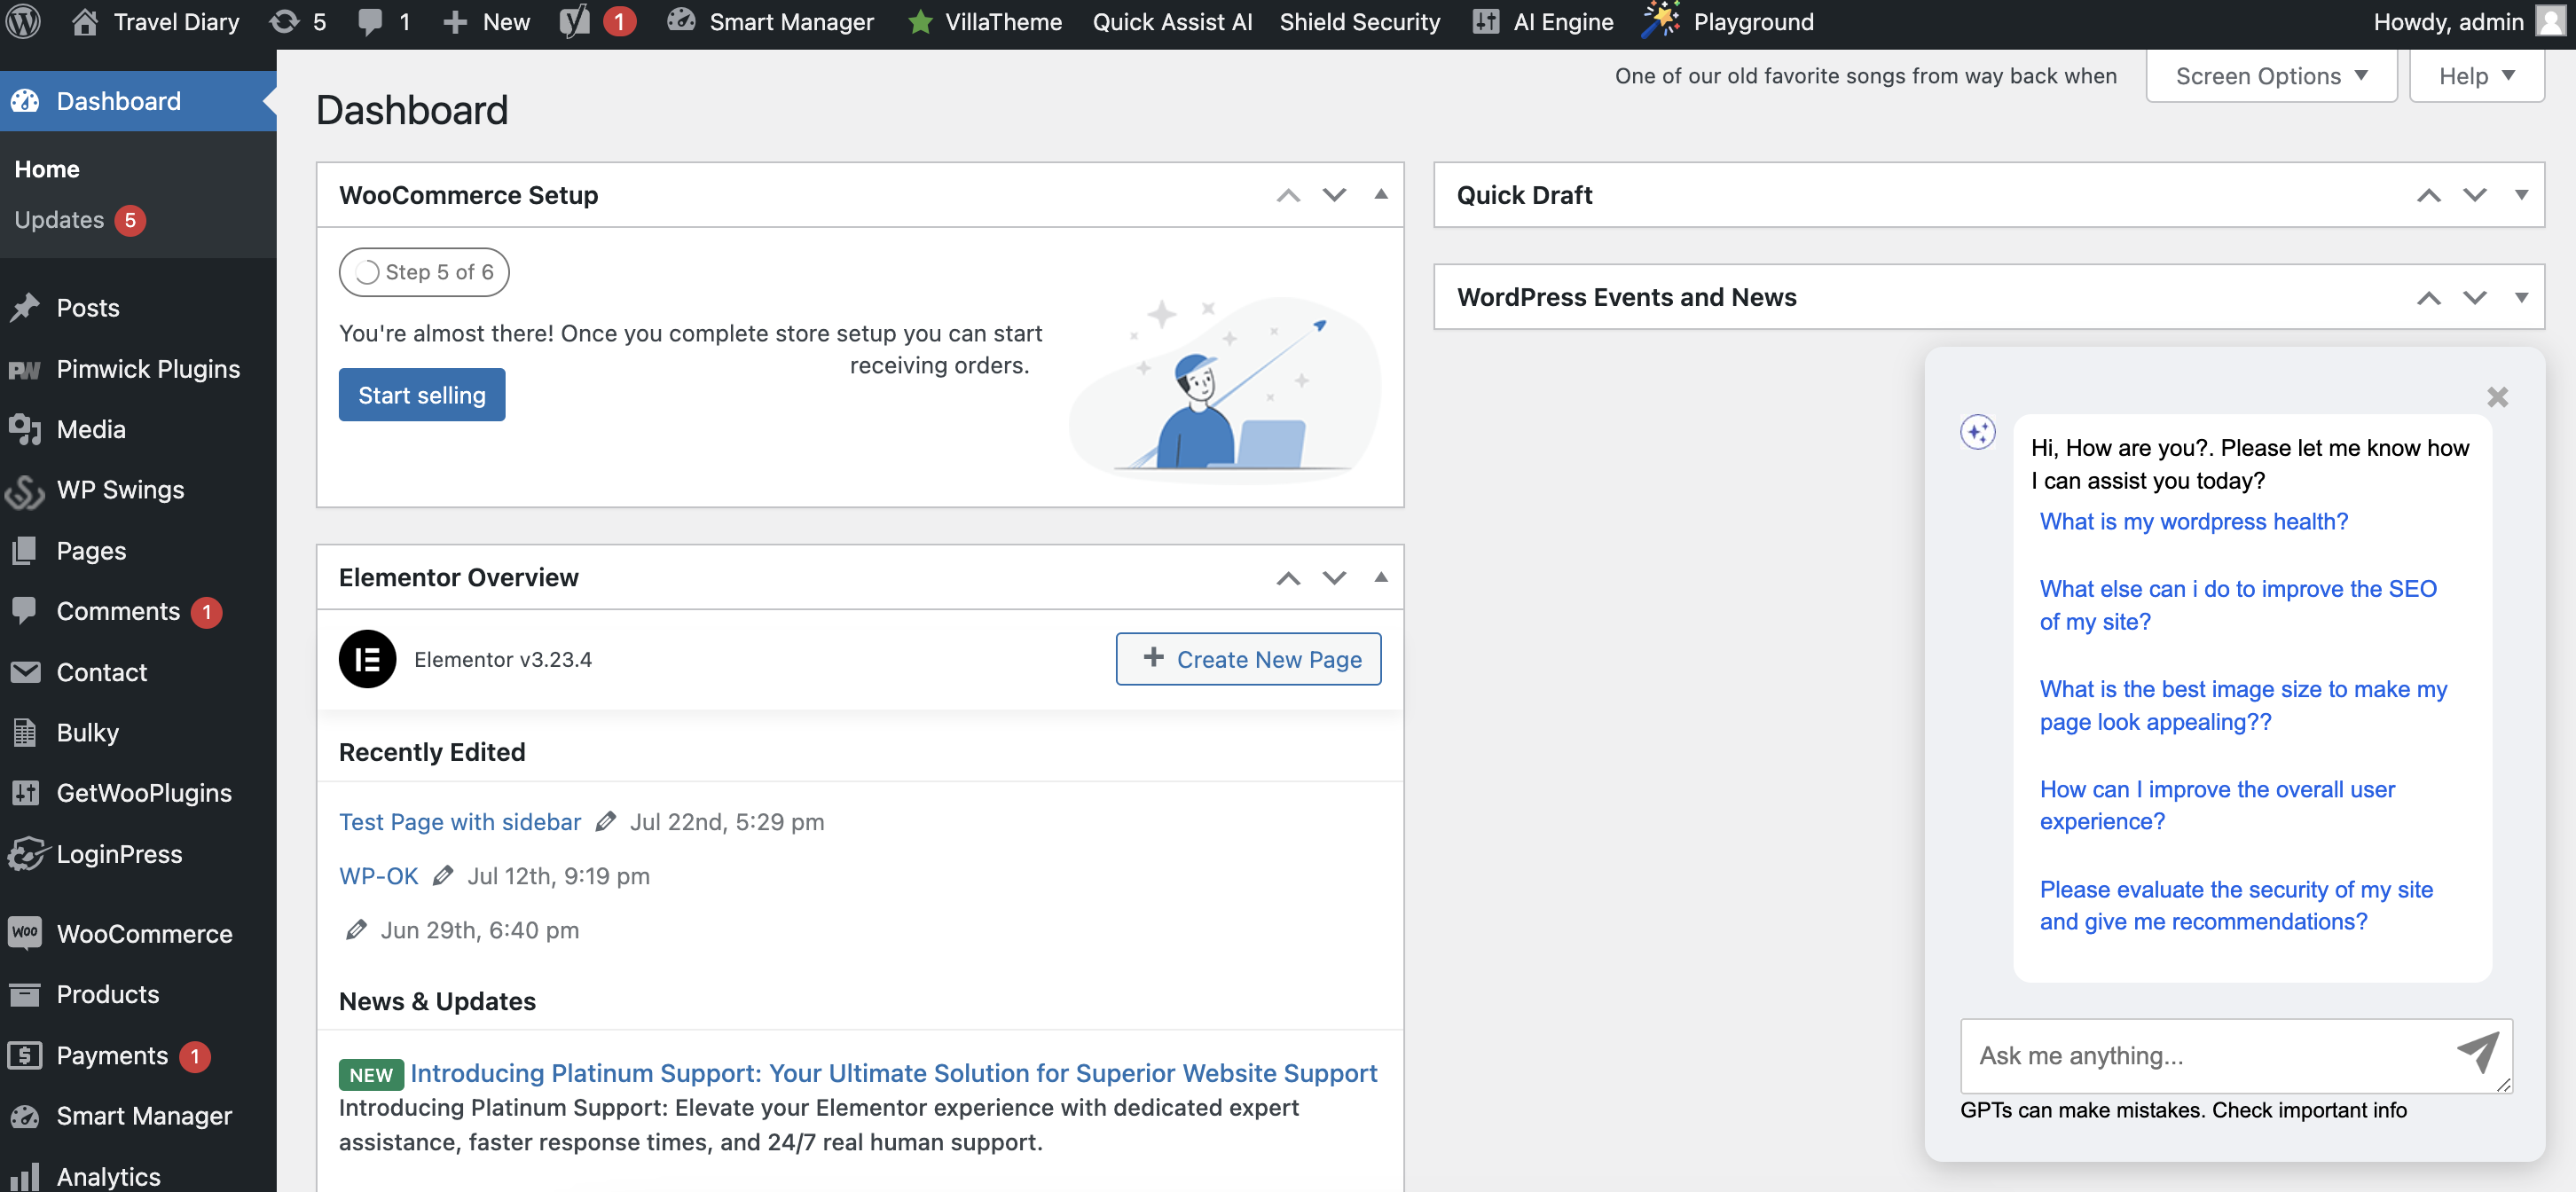
Task: Toggle the WooCommerce Setup panel collapse triangle
Action: [x=1380, y=195]
